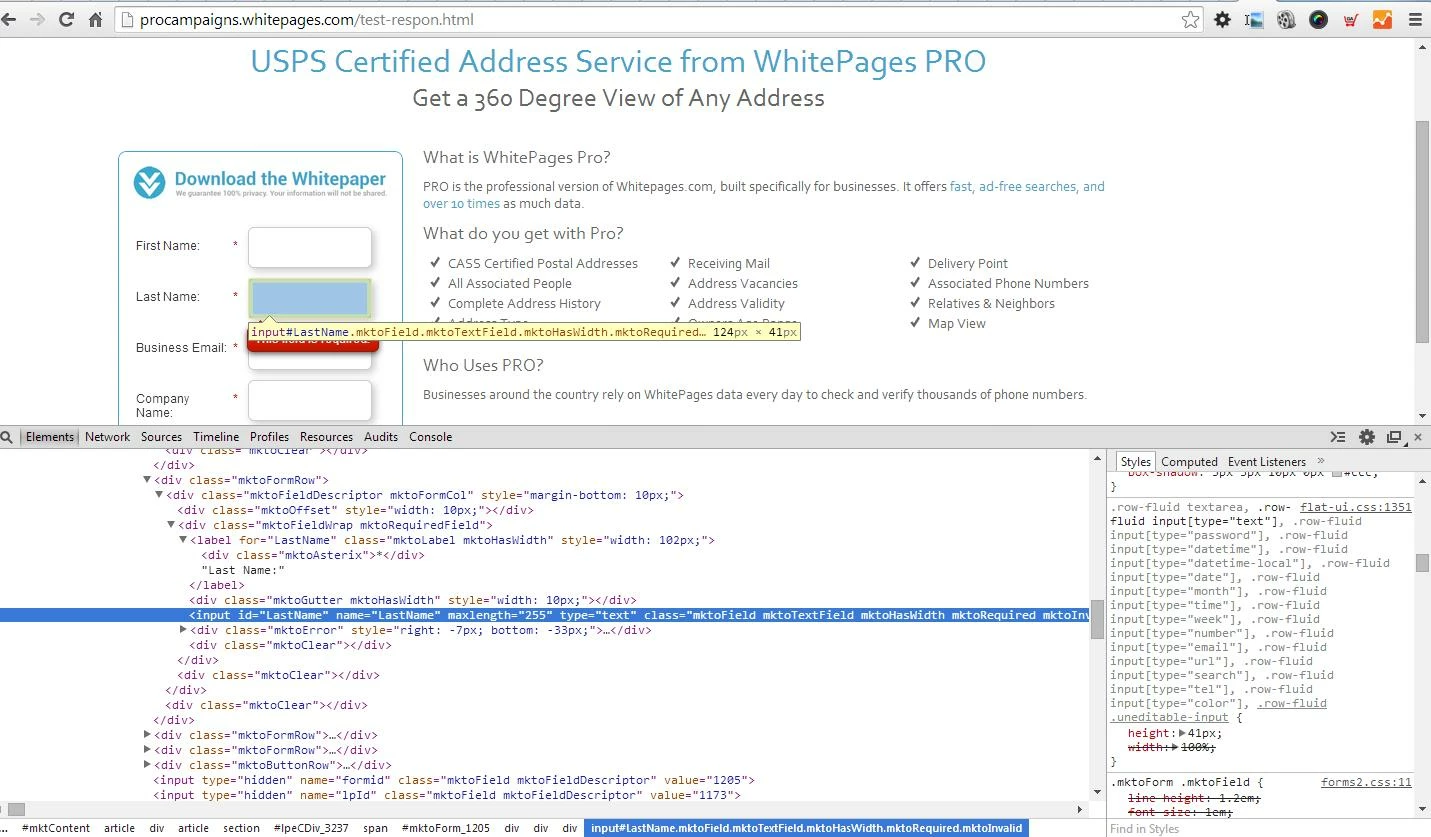Click the orange analytics chart extension icon
The image size is (1431, 837).
tap(1382, 19)
